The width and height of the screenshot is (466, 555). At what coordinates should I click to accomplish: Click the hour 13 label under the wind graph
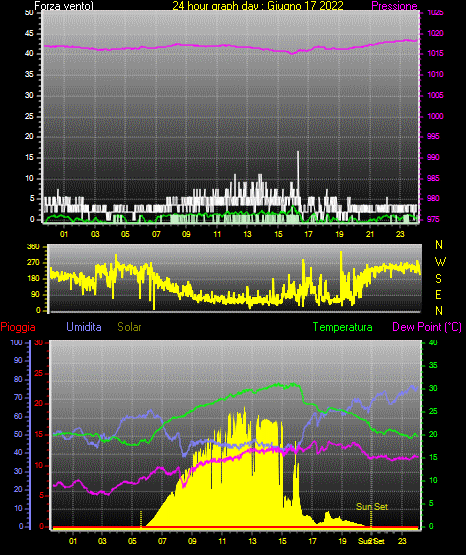click(x=247, y=234)
